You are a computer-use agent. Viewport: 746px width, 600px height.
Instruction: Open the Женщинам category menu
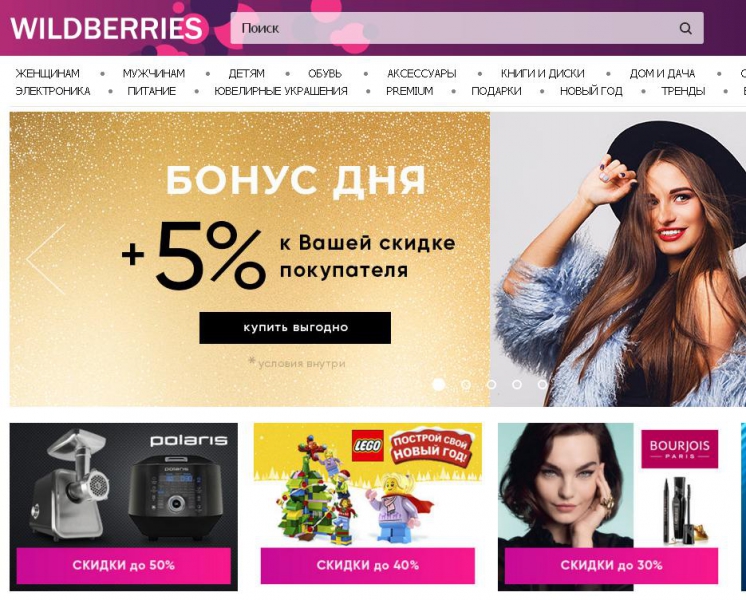pos(47,73)
